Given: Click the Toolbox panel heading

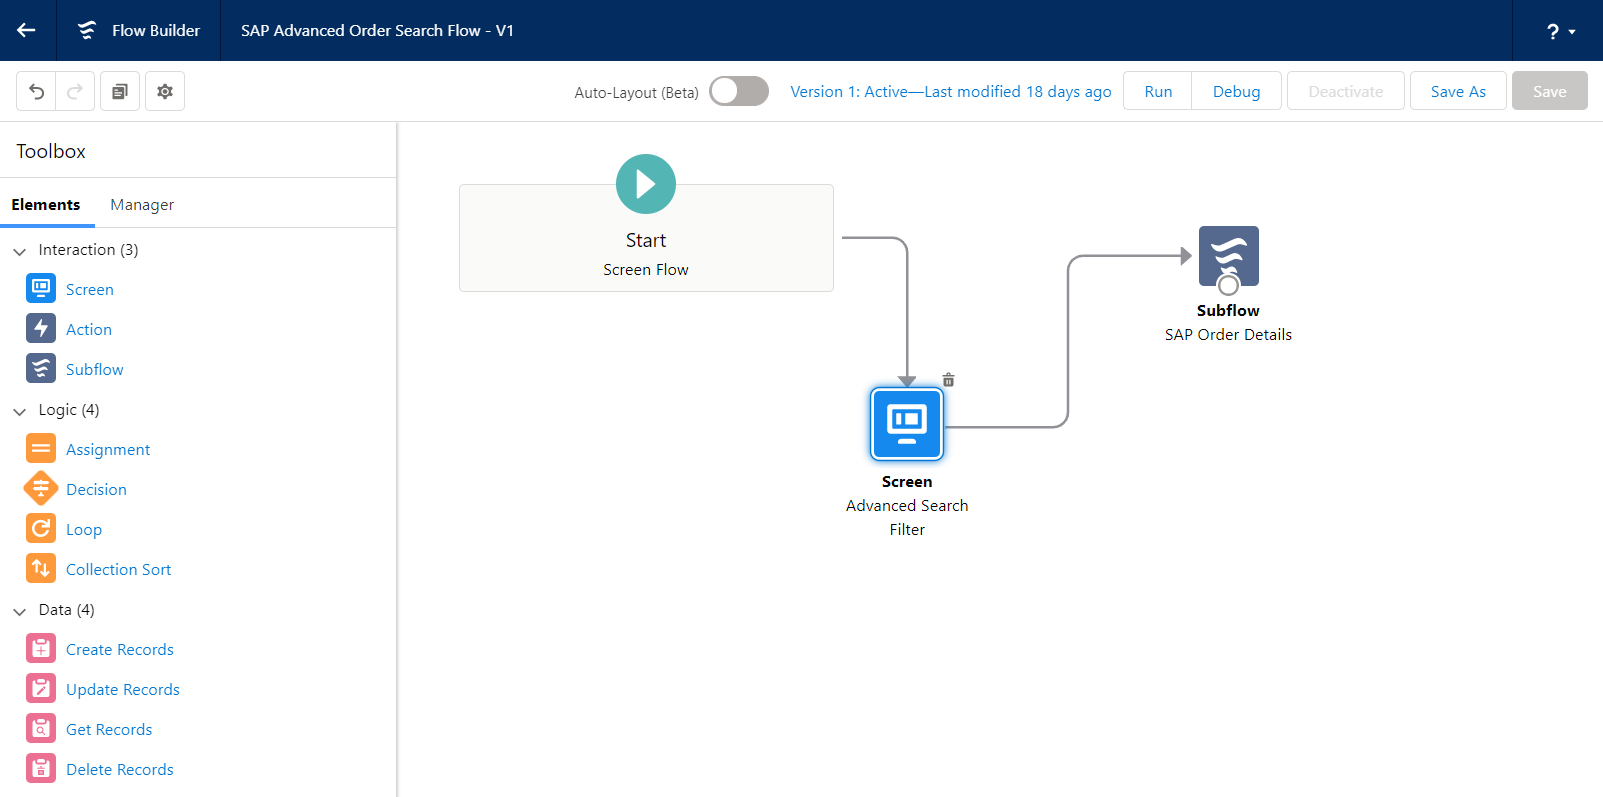Looking at the screenshot, I should (x=51, y=151).
